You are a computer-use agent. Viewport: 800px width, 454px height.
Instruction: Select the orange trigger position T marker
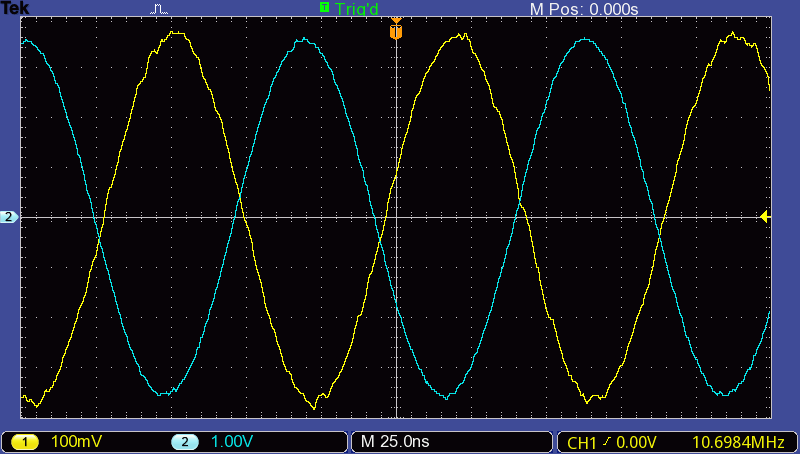click(396, 33)
